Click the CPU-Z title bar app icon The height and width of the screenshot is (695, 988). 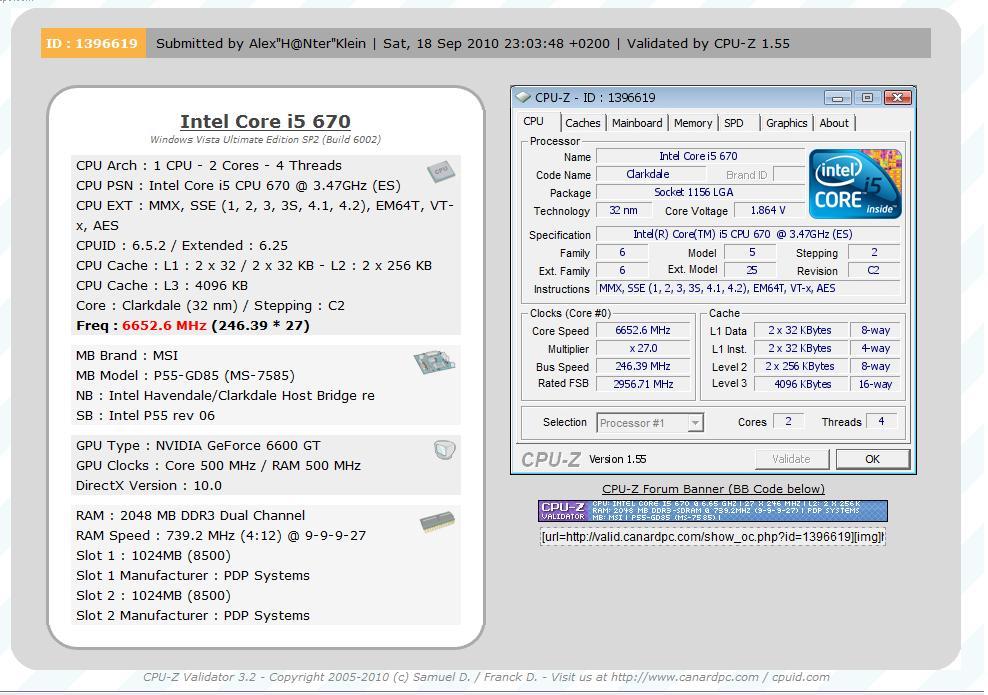point(523,97)
